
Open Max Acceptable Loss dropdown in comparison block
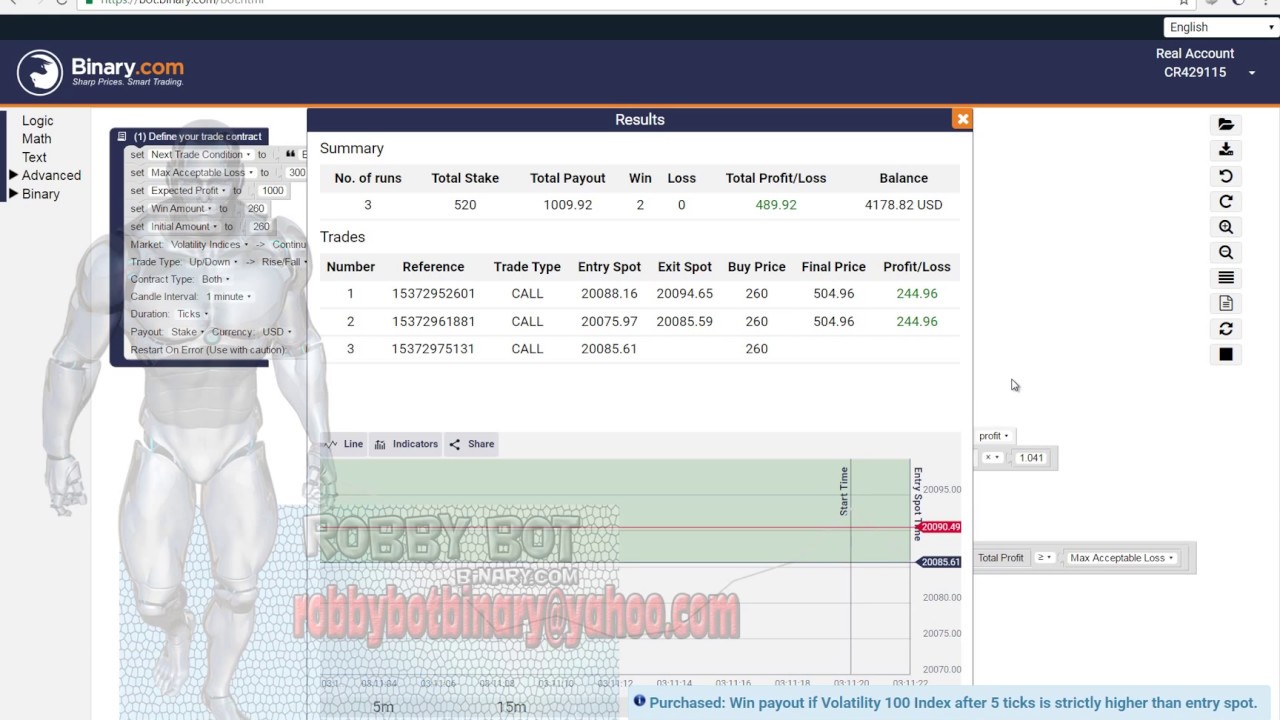pos(1122,558)
